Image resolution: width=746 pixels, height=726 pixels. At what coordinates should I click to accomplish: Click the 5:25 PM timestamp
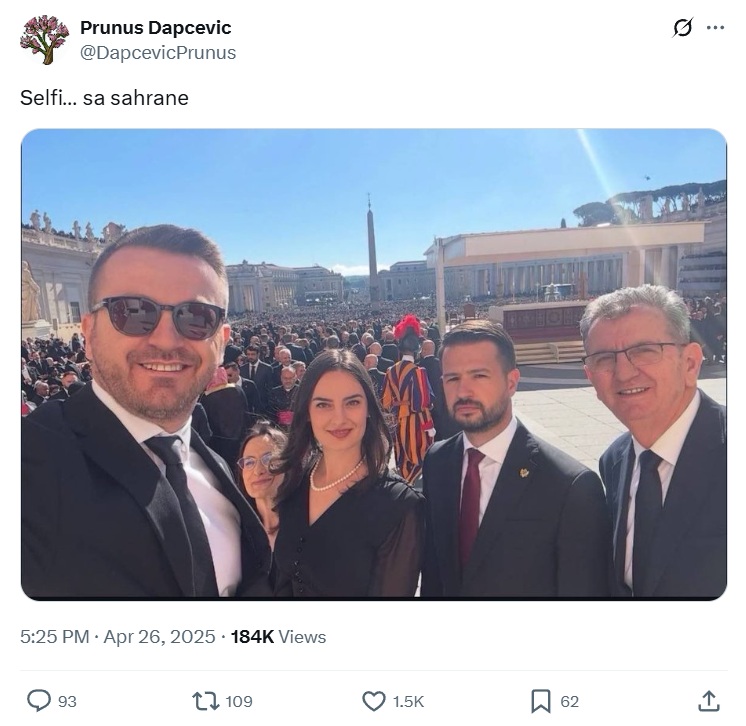click(x=55, y=637)
